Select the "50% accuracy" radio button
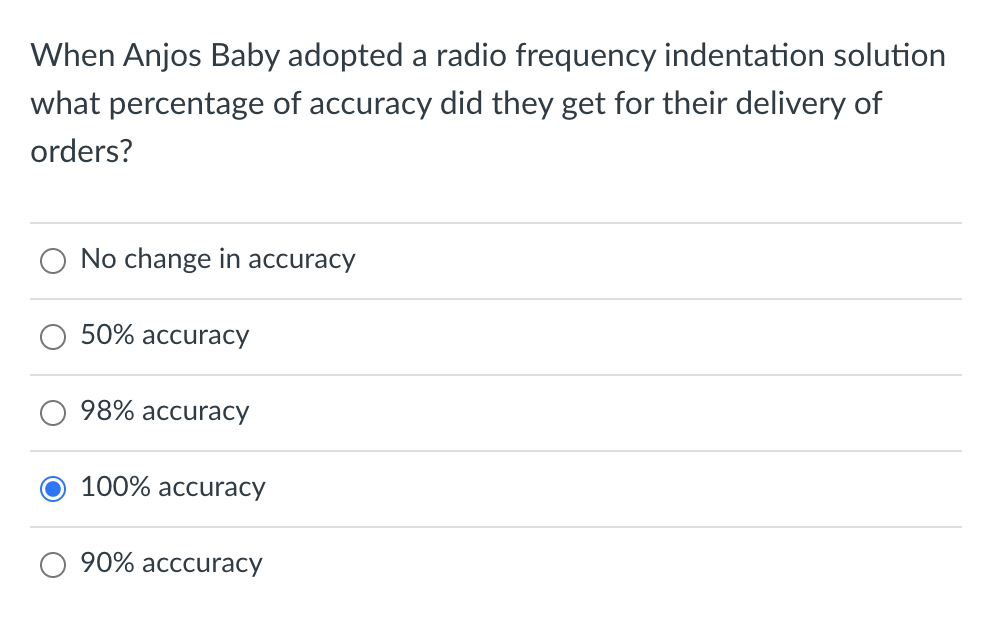The width and height of the screenshot is (990, 626). click(53, 336)
